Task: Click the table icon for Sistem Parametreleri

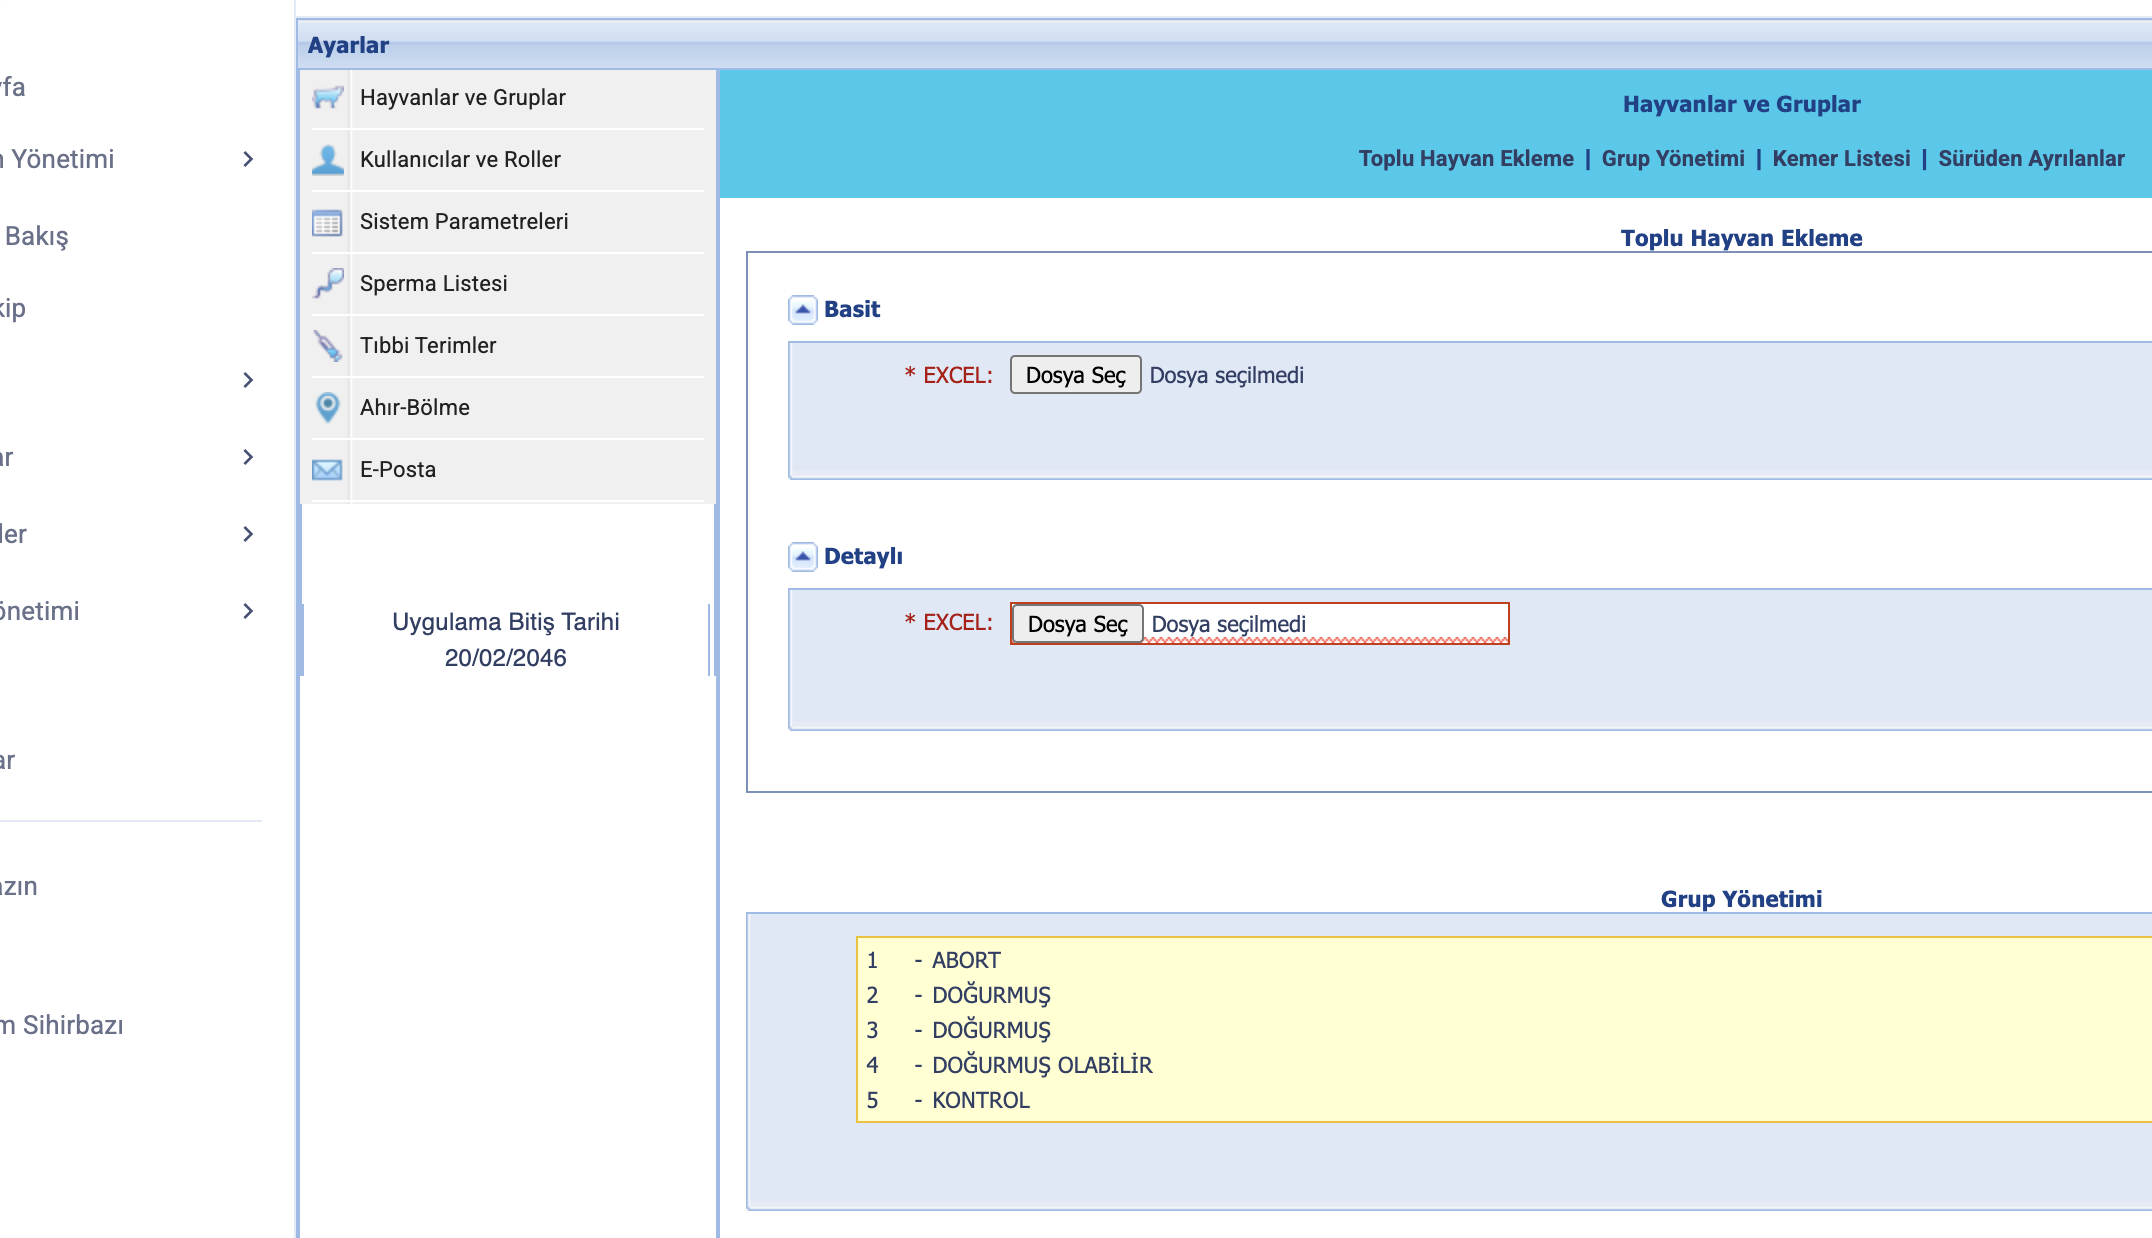Action: pos(327,222)
